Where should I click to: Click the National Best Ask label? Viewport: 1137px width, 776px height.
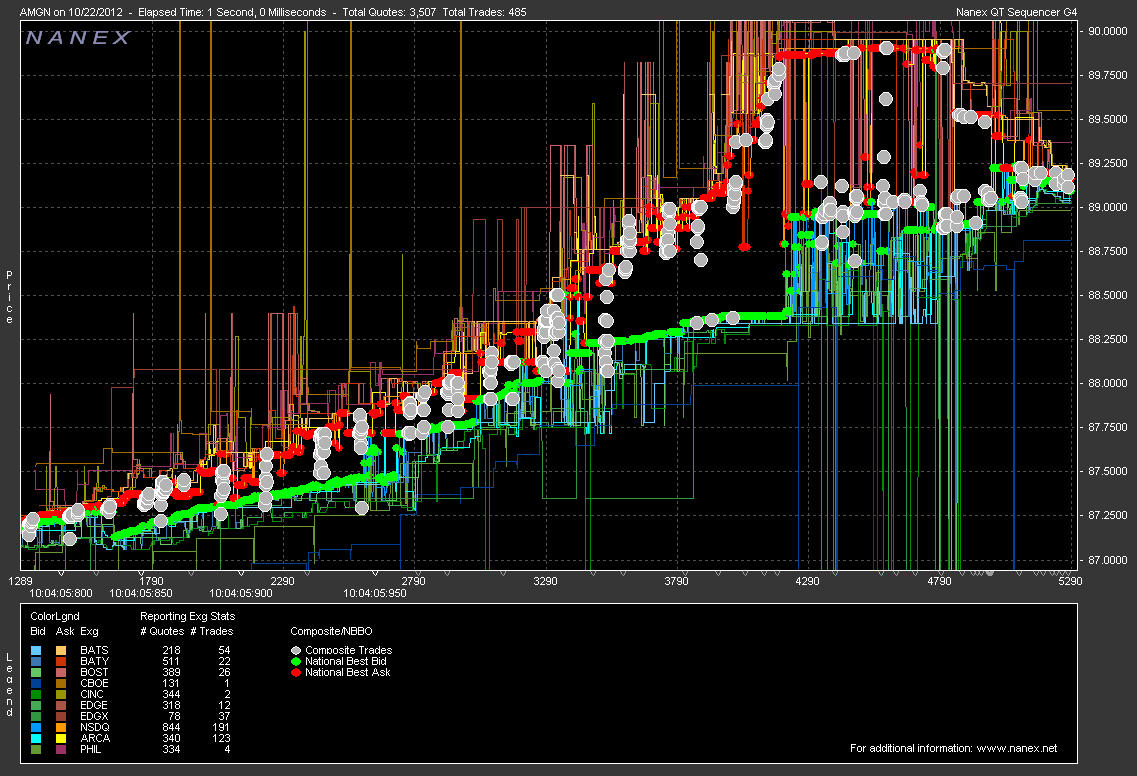pos(347,672)
